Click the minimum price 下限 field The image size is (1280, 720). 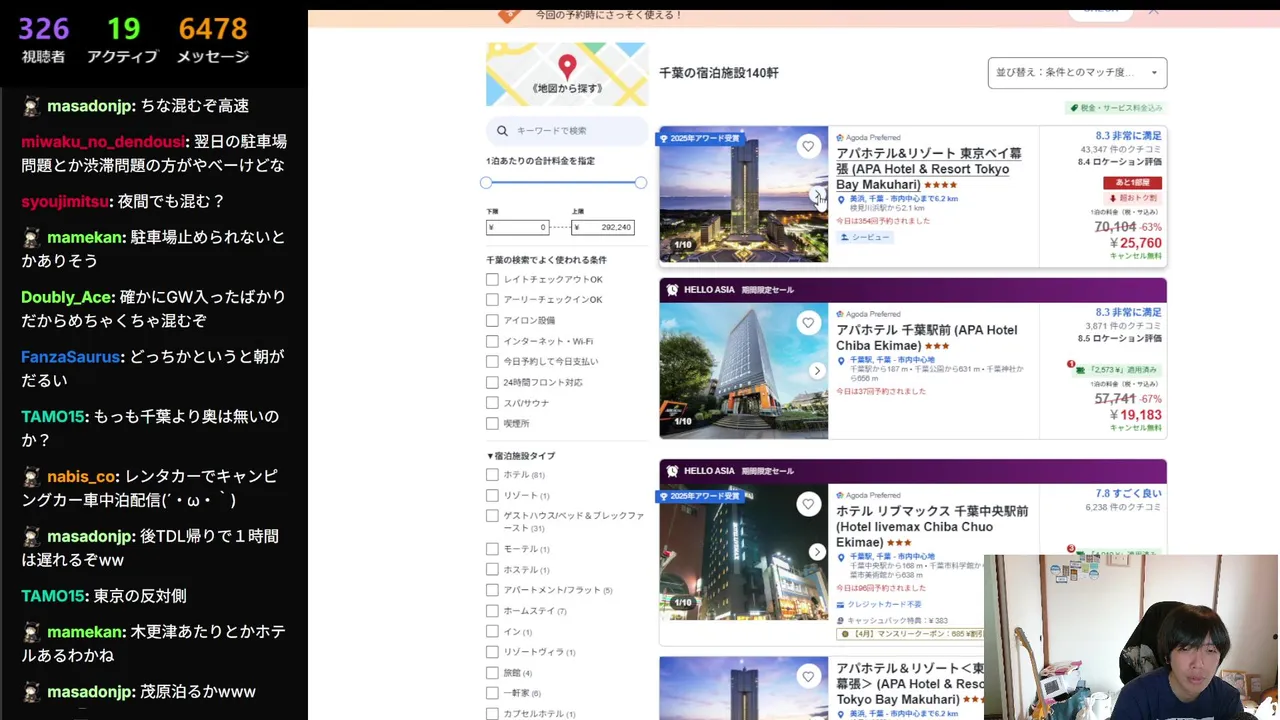point(517,227)
